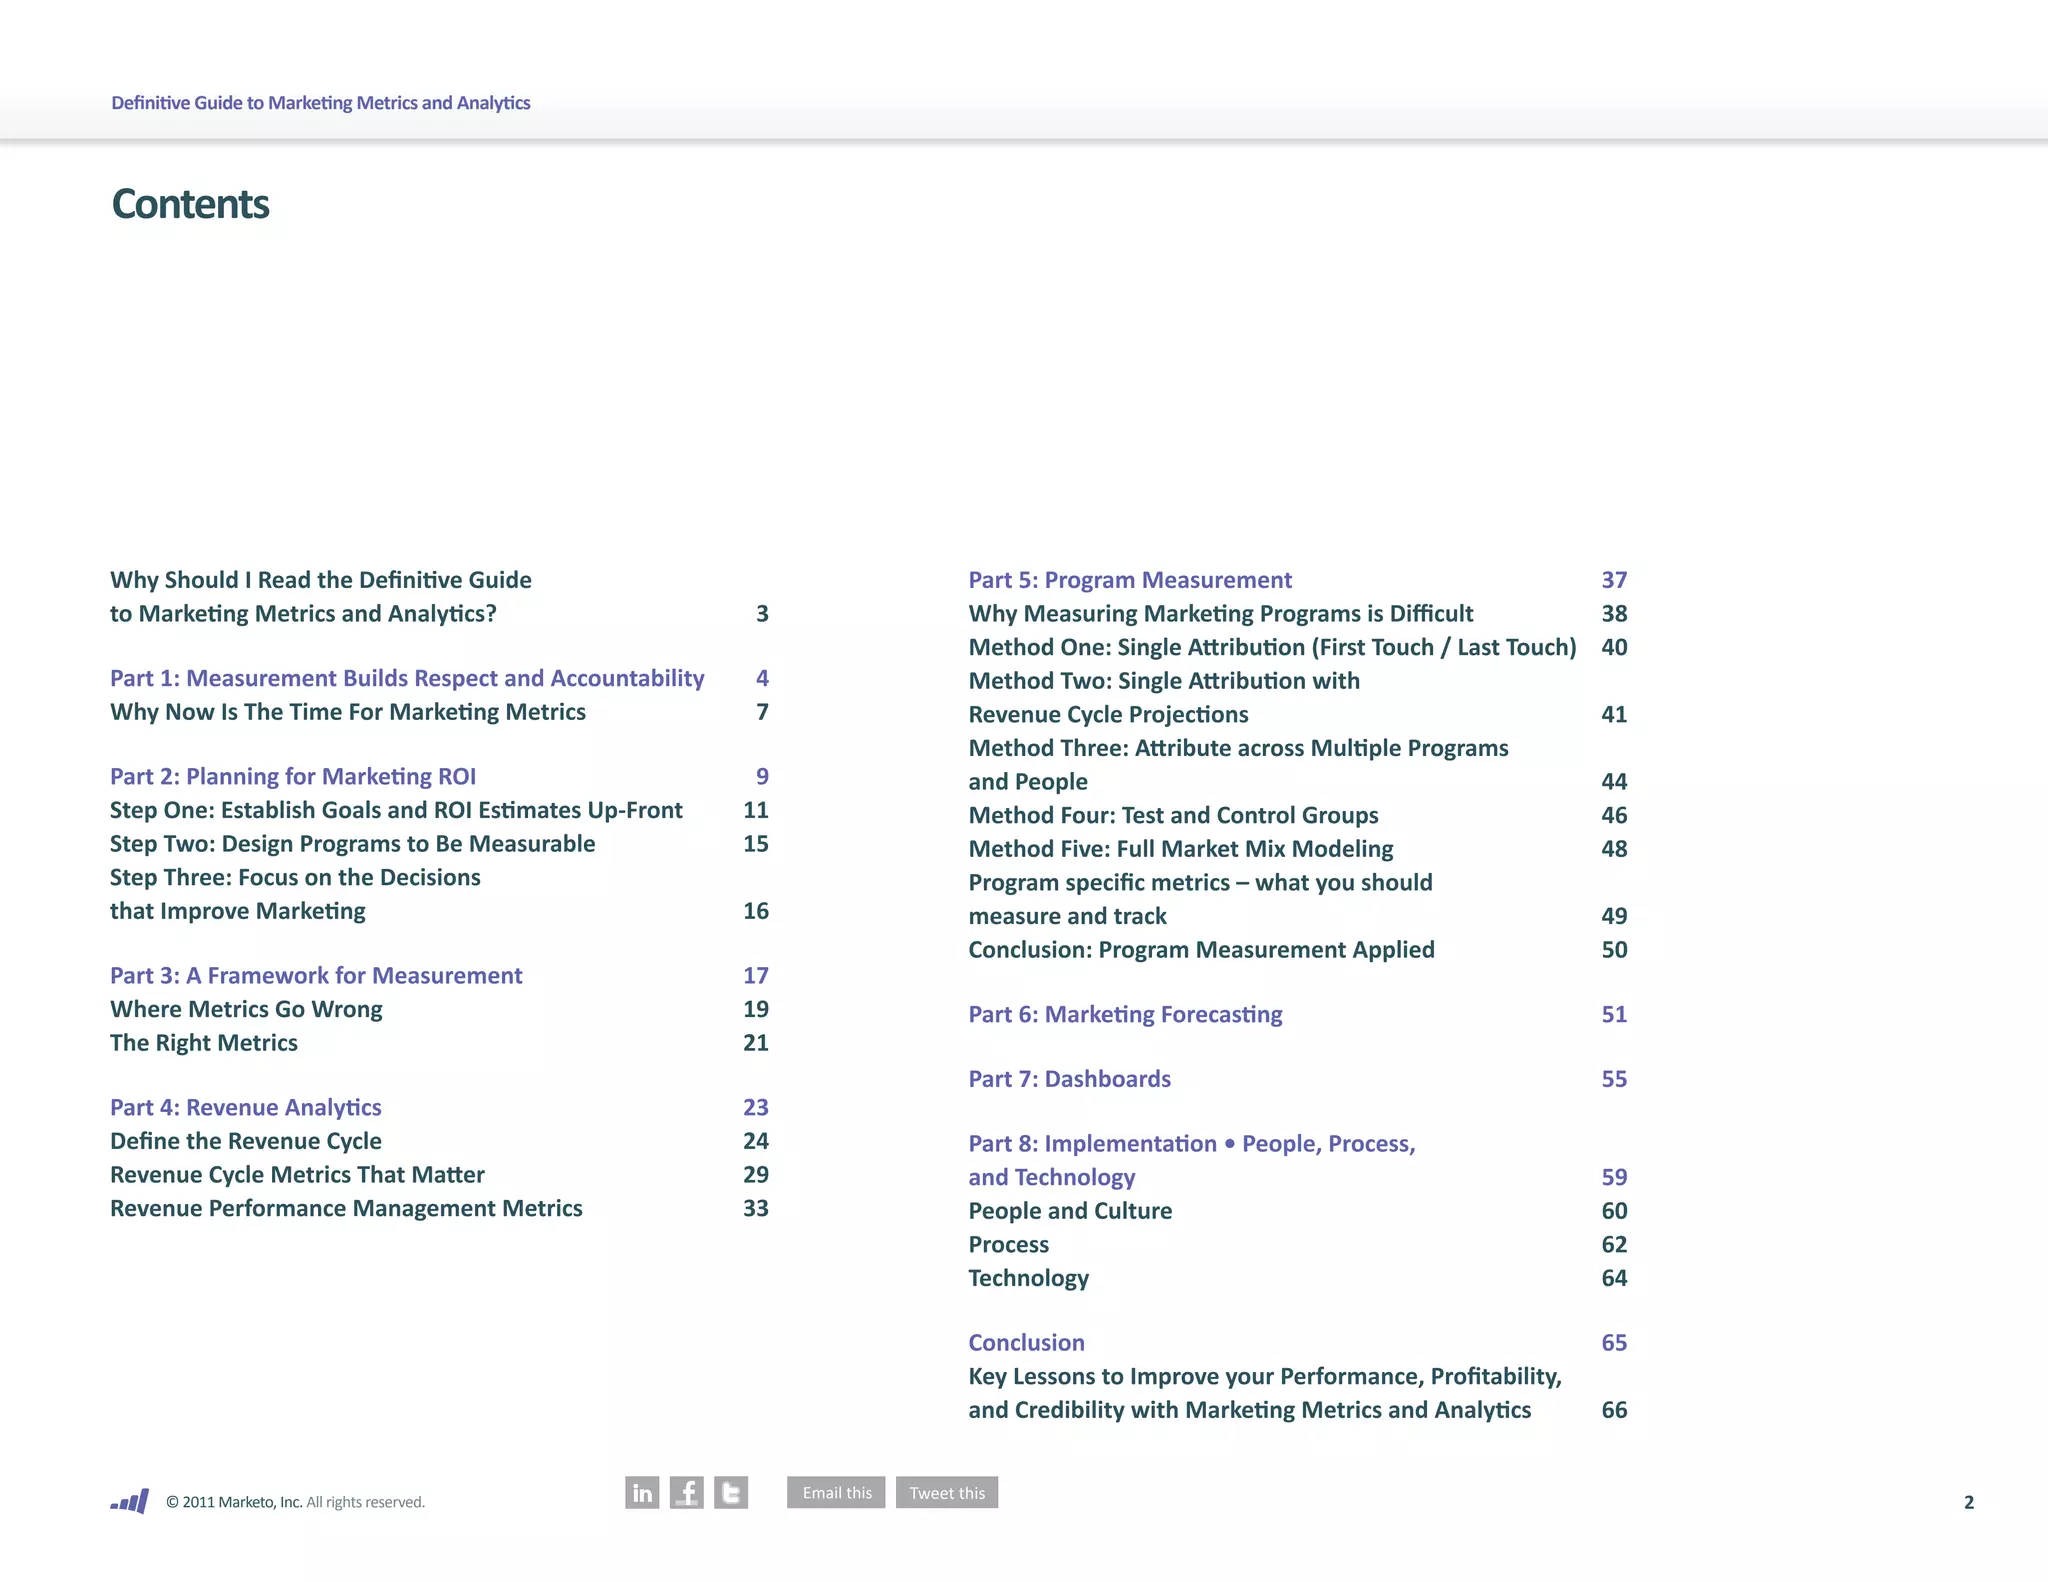Click the People and Culture entry
The image size is (2048, 1582).
(1070, 1211)
